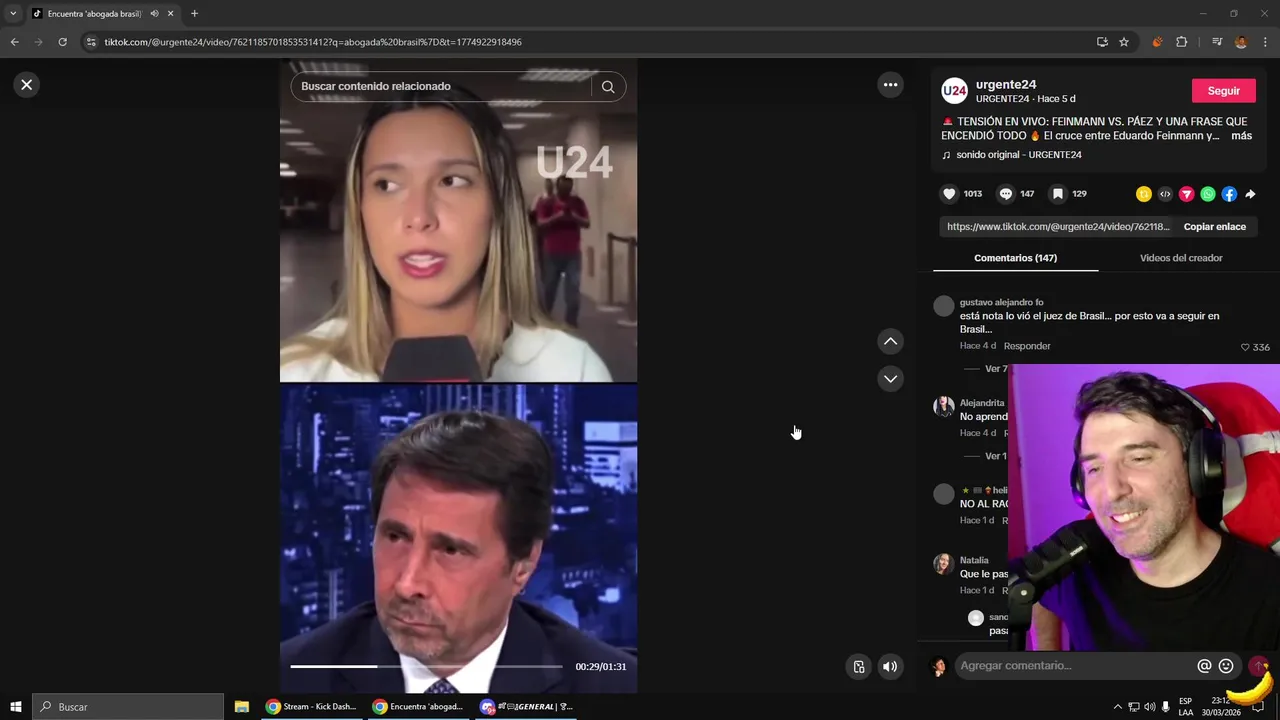View site information icon in address bar
Screen dimensions: 1280x720
pyautogui.click(x=91, y=42)
